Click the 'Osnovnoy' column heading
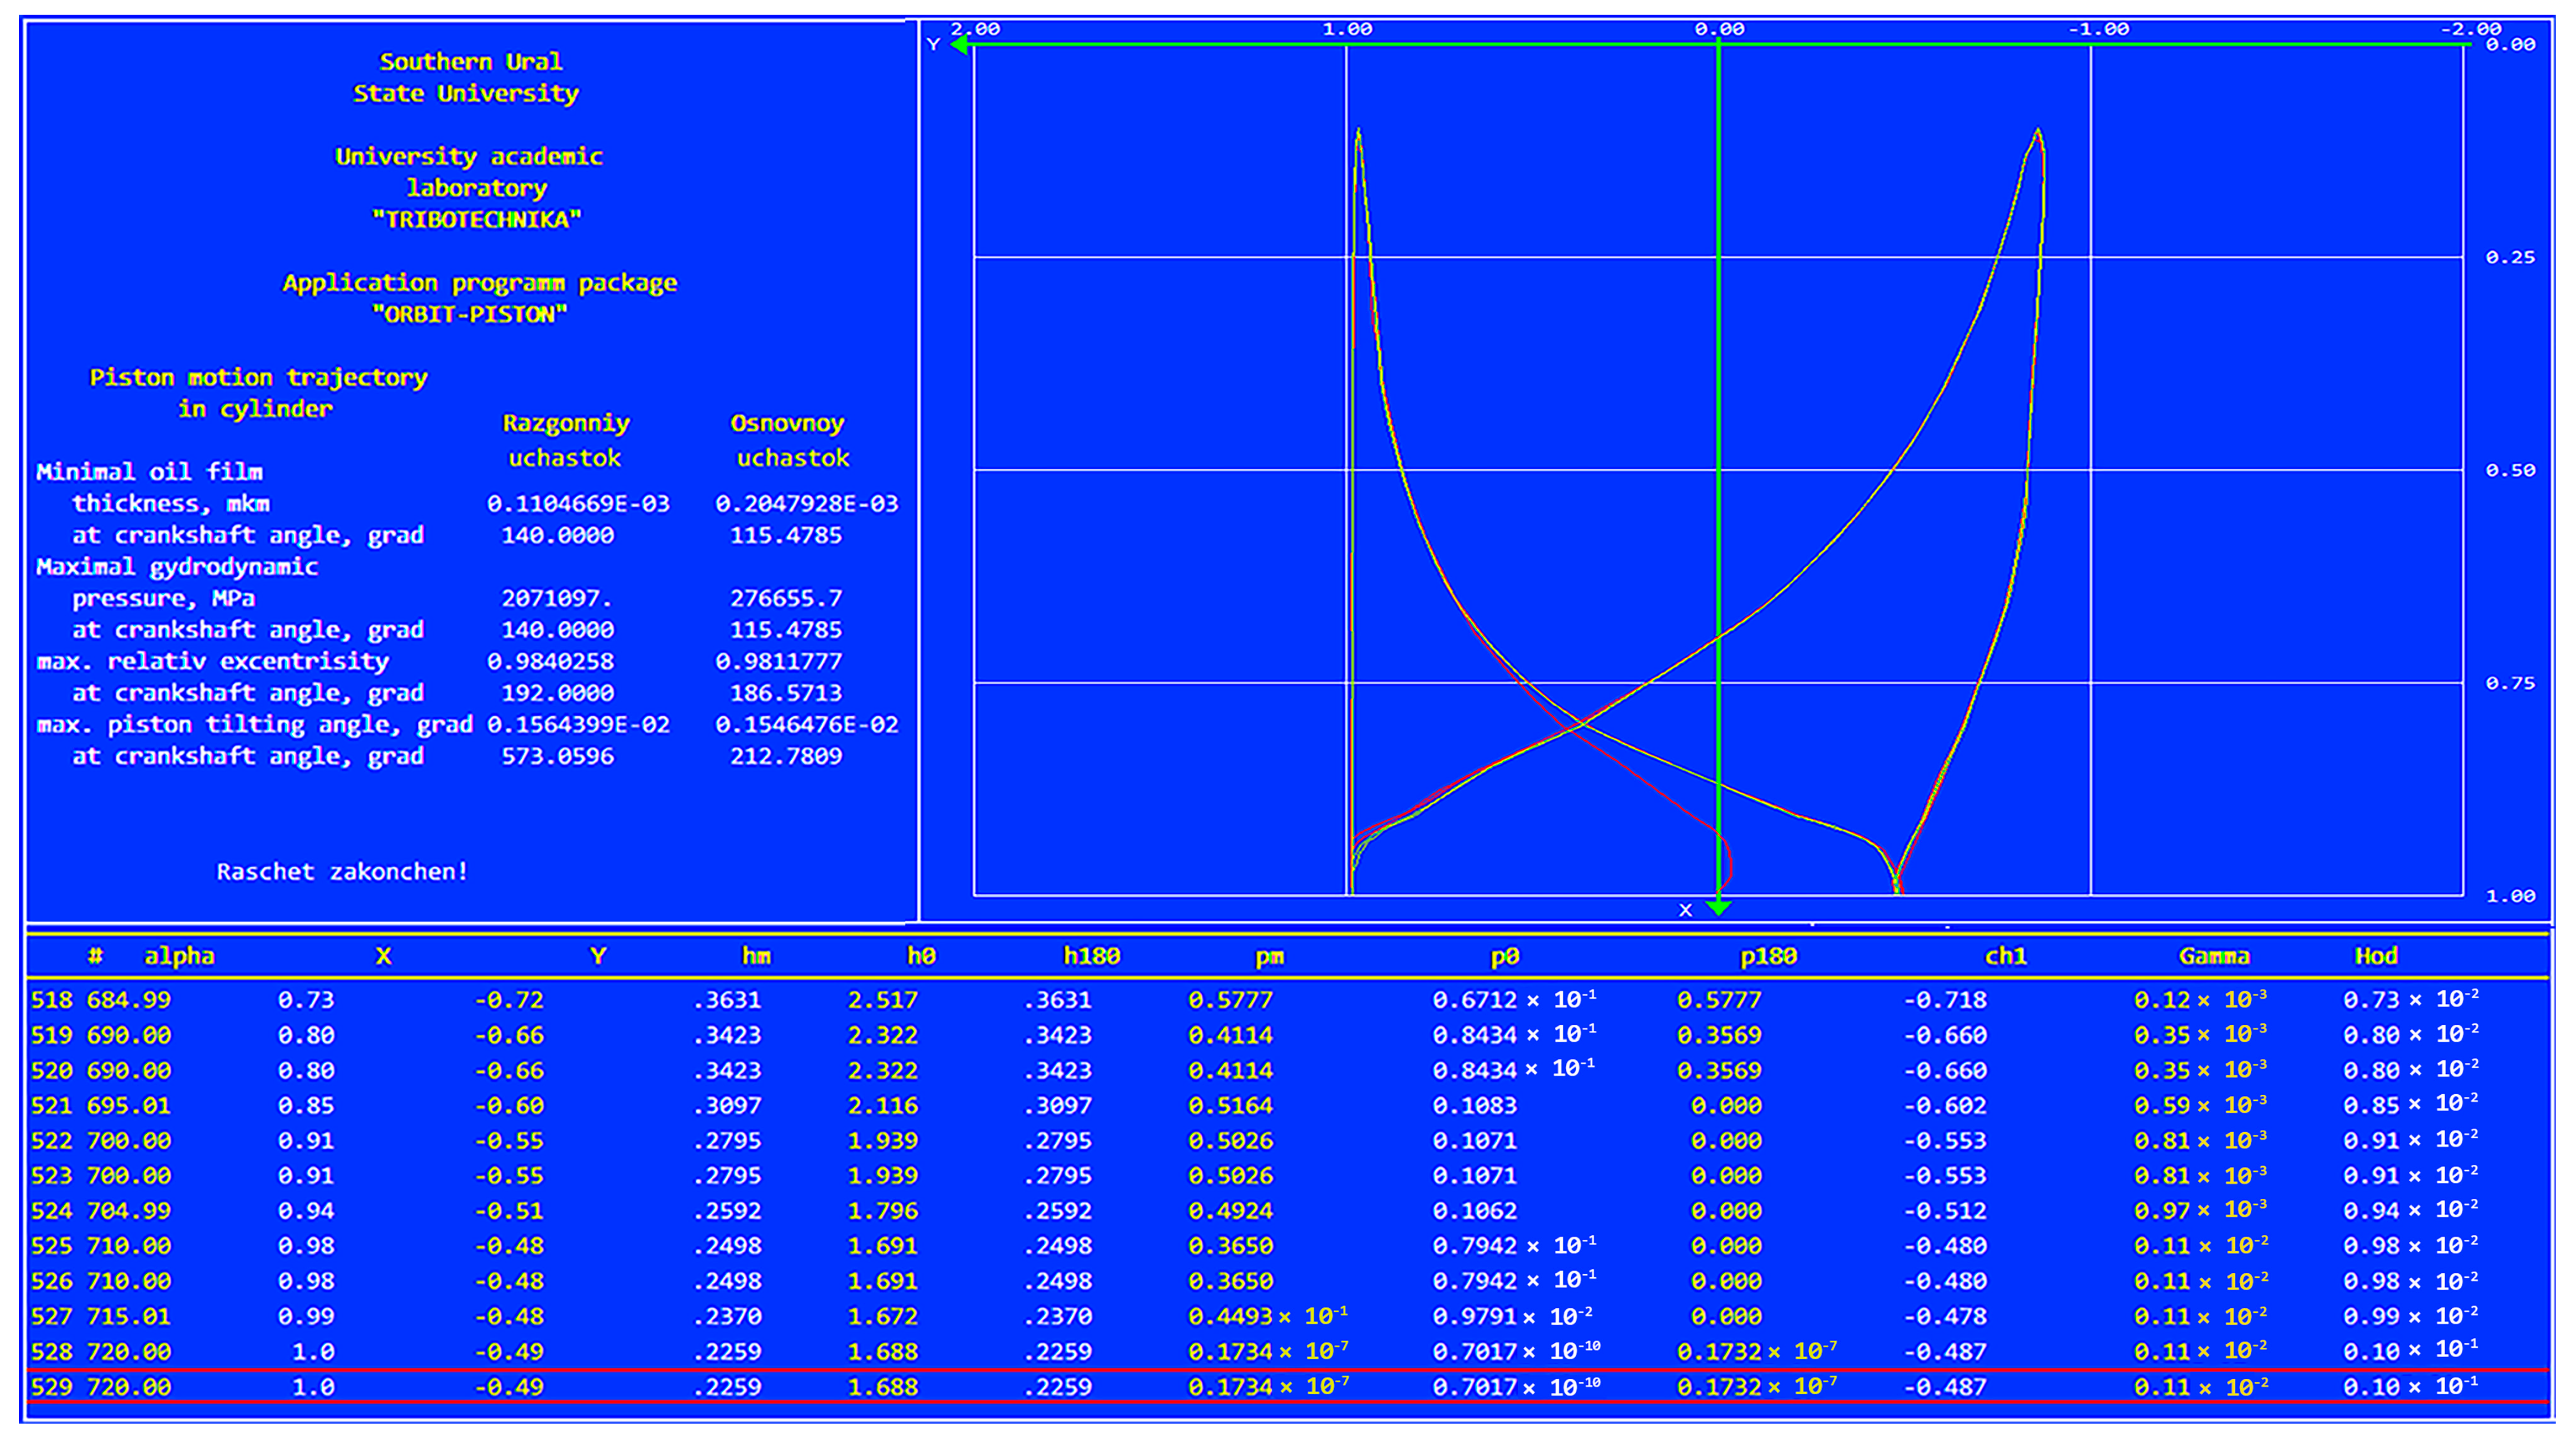 (x=787, y=423)
